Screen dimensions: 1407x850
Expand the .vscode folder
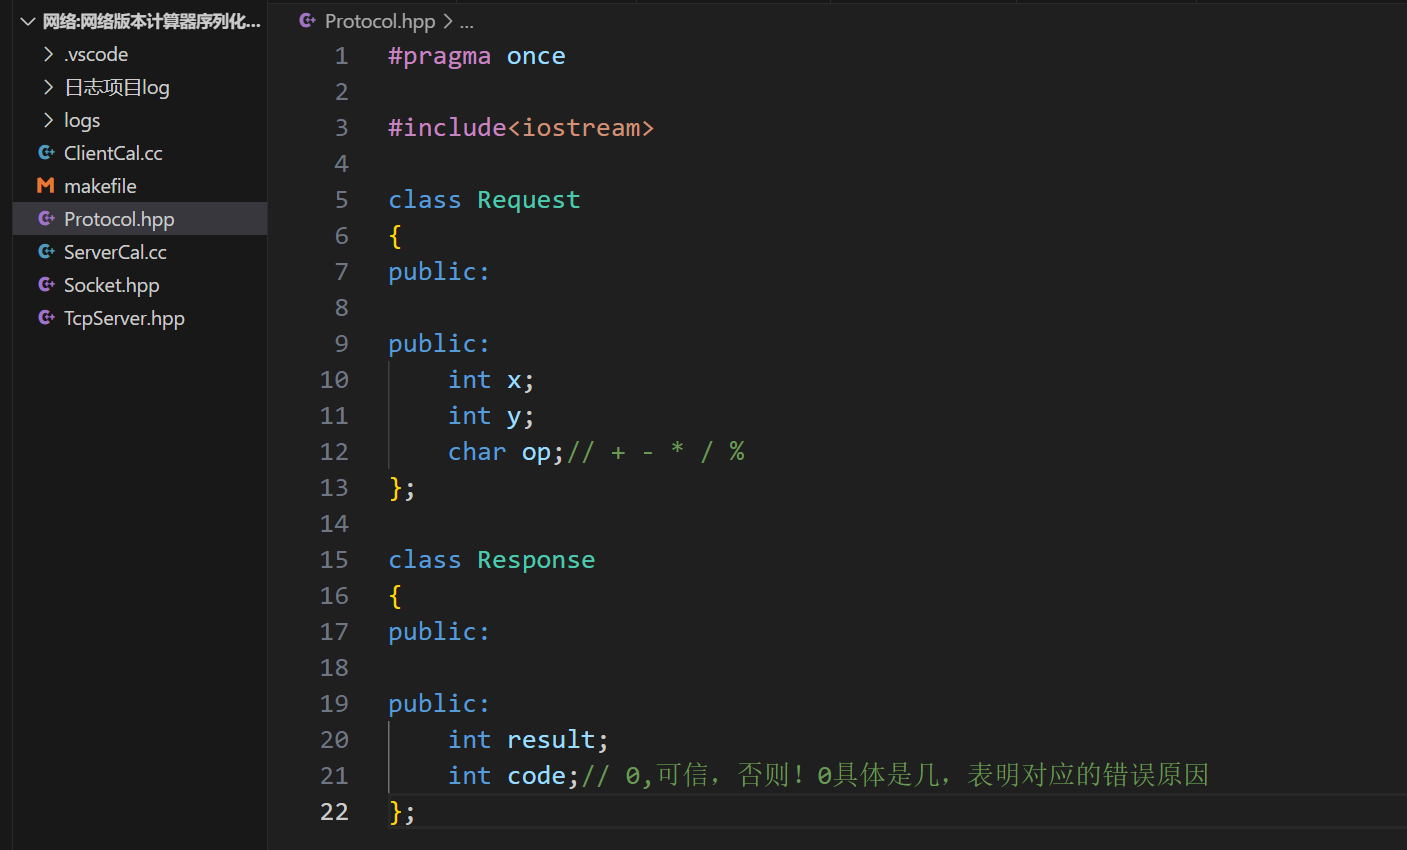[x=48, y=54]
